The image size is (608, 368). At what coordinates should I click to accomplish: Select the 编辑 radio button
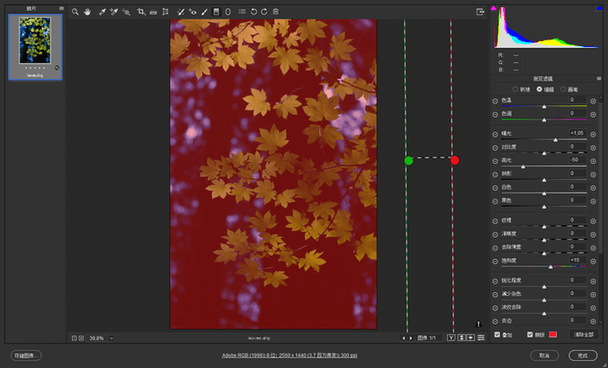539,90
